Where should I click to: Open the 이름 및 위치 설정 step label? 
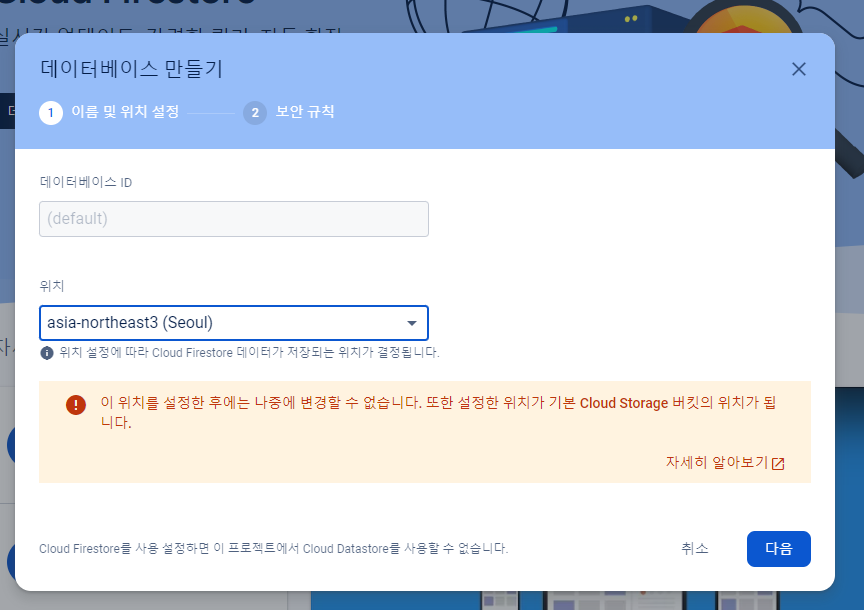tap(125, 112)
